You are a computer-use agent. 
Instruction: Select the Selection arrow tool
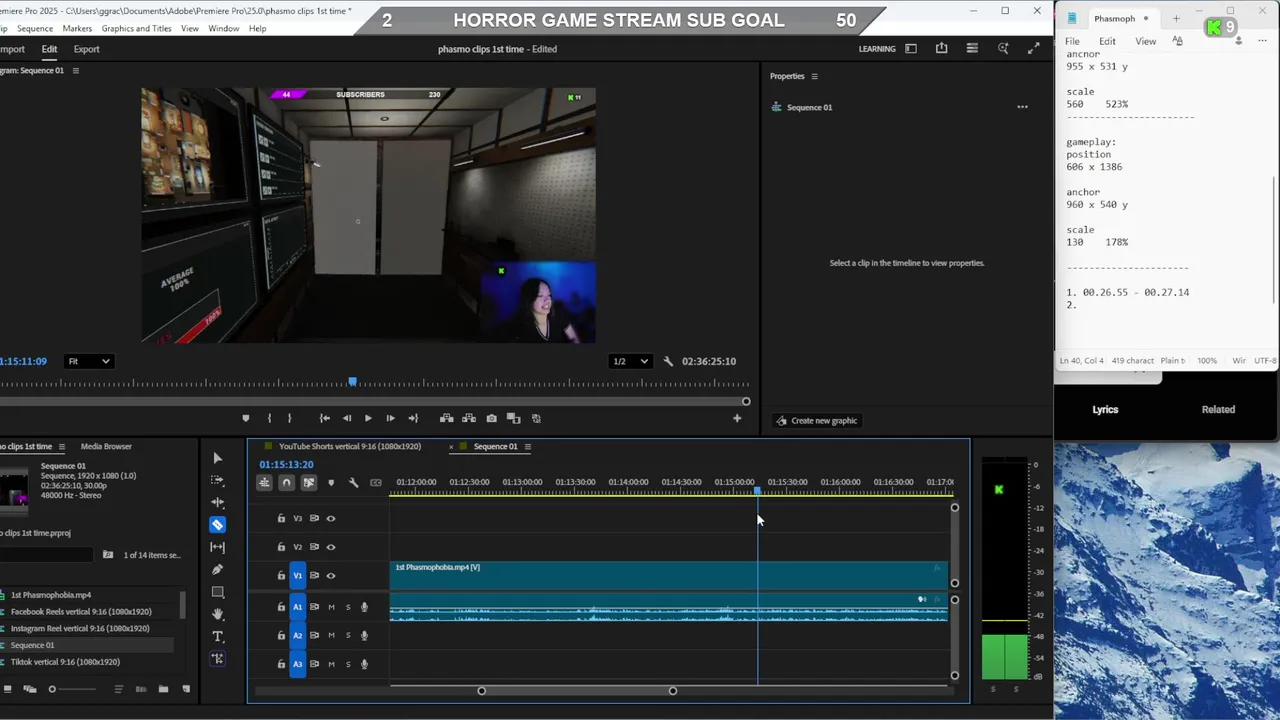(x=217, y=458)
